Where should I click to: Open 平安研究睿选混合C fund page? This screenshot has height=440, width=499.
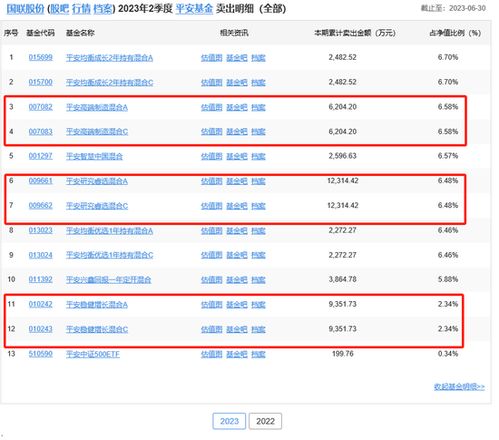[x=97, y=206]
